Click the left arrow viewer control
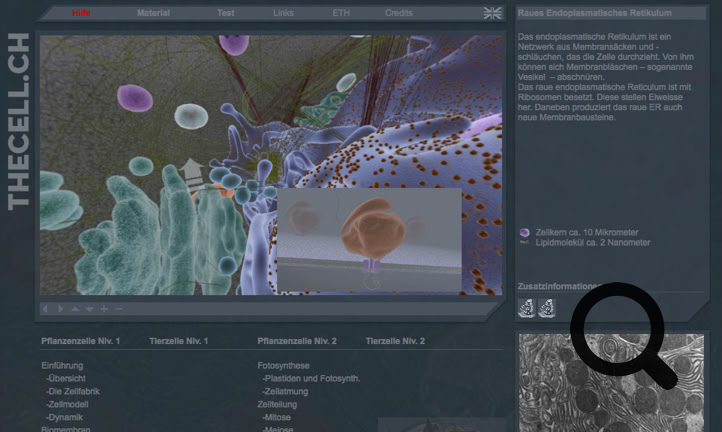722x432 pixels. tap(45, 309)
